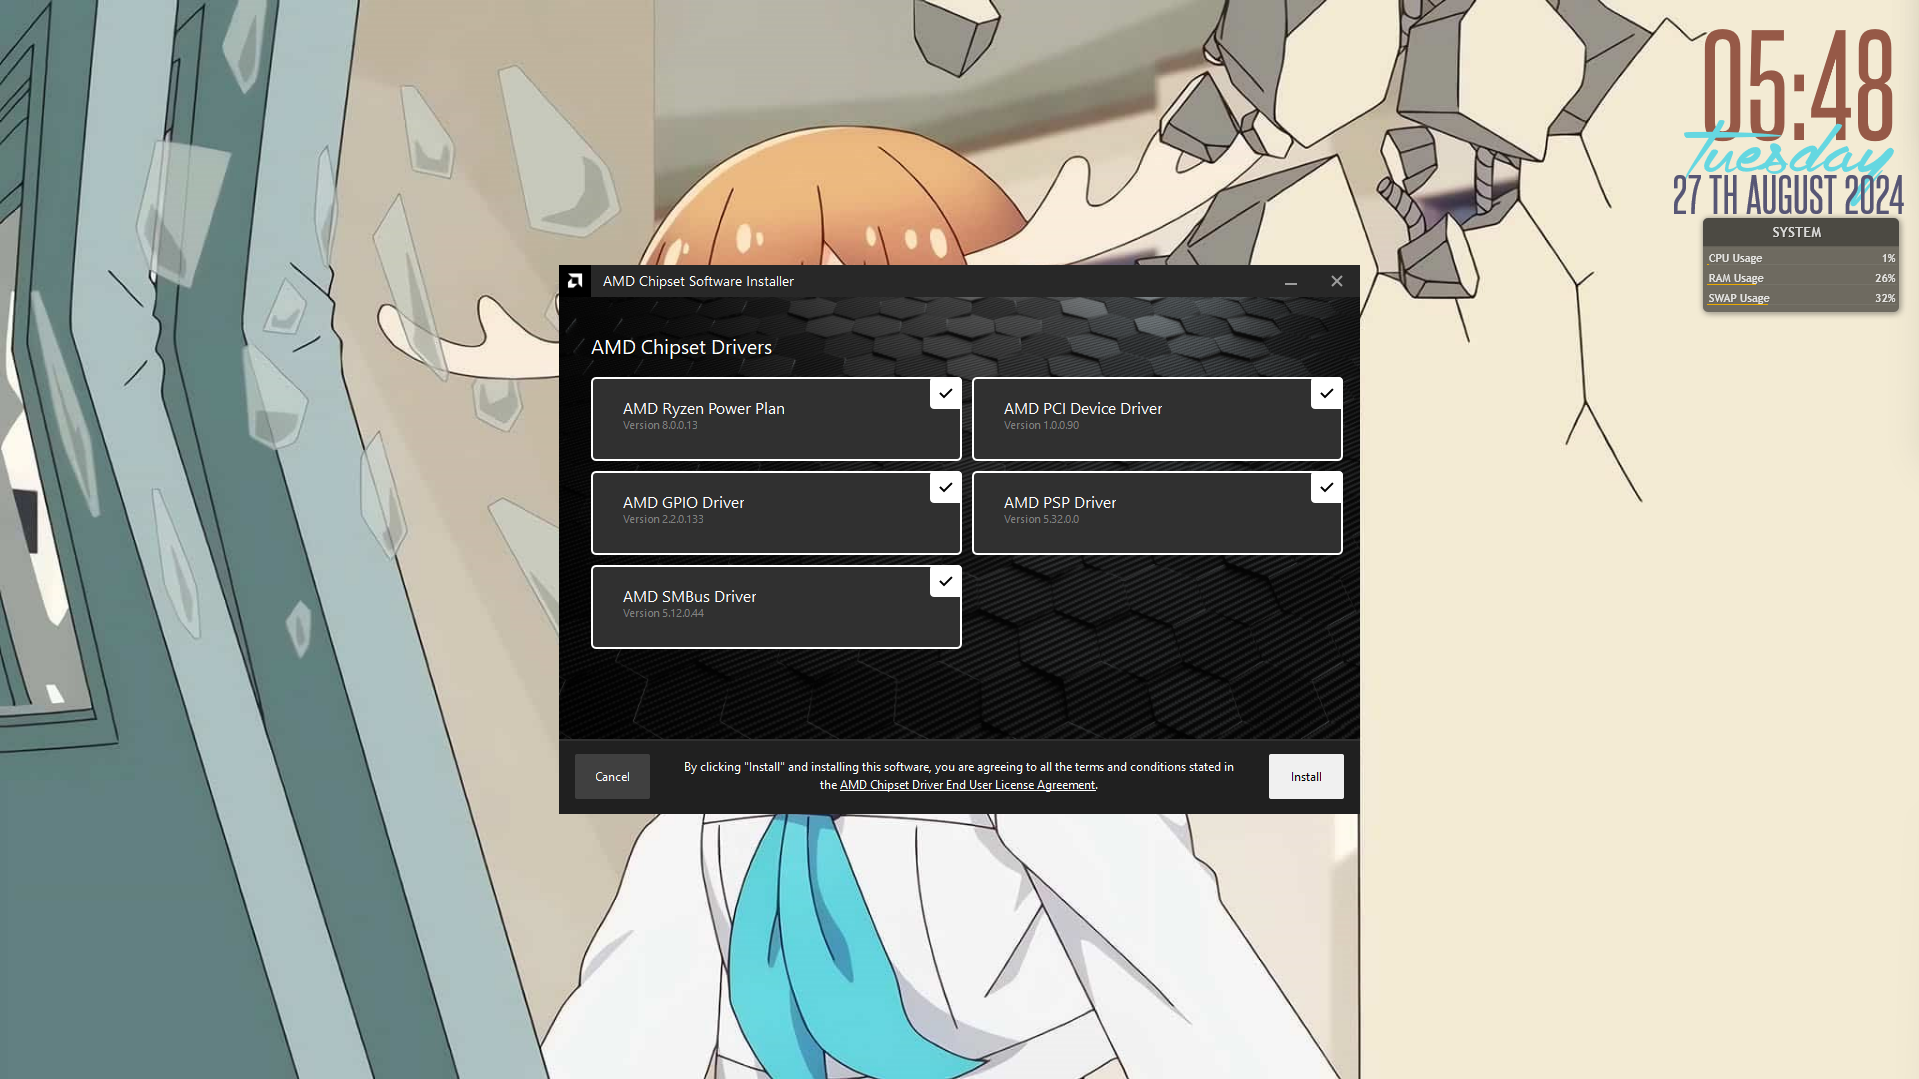The image size is (1919, 1079).
Task: Click the SYSTEM widget header
Action: click(x=1800, y=232)
